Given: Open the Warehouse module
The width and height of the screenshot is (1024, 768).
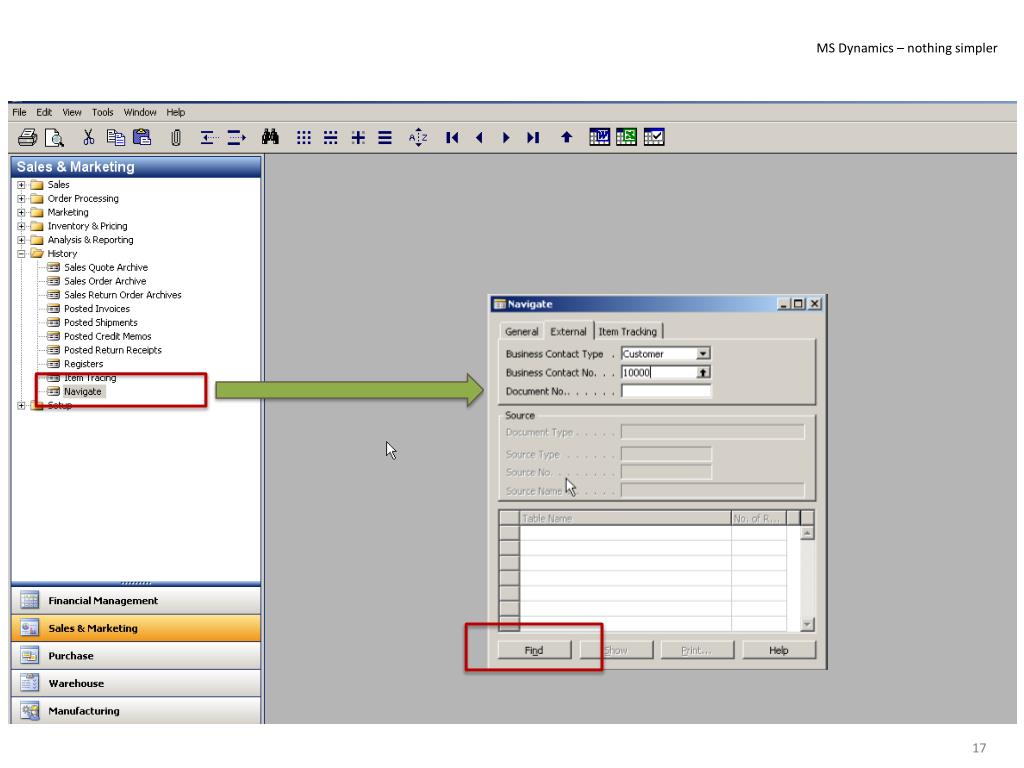Looking at the screenshot, I should click(x=136, y=683).
